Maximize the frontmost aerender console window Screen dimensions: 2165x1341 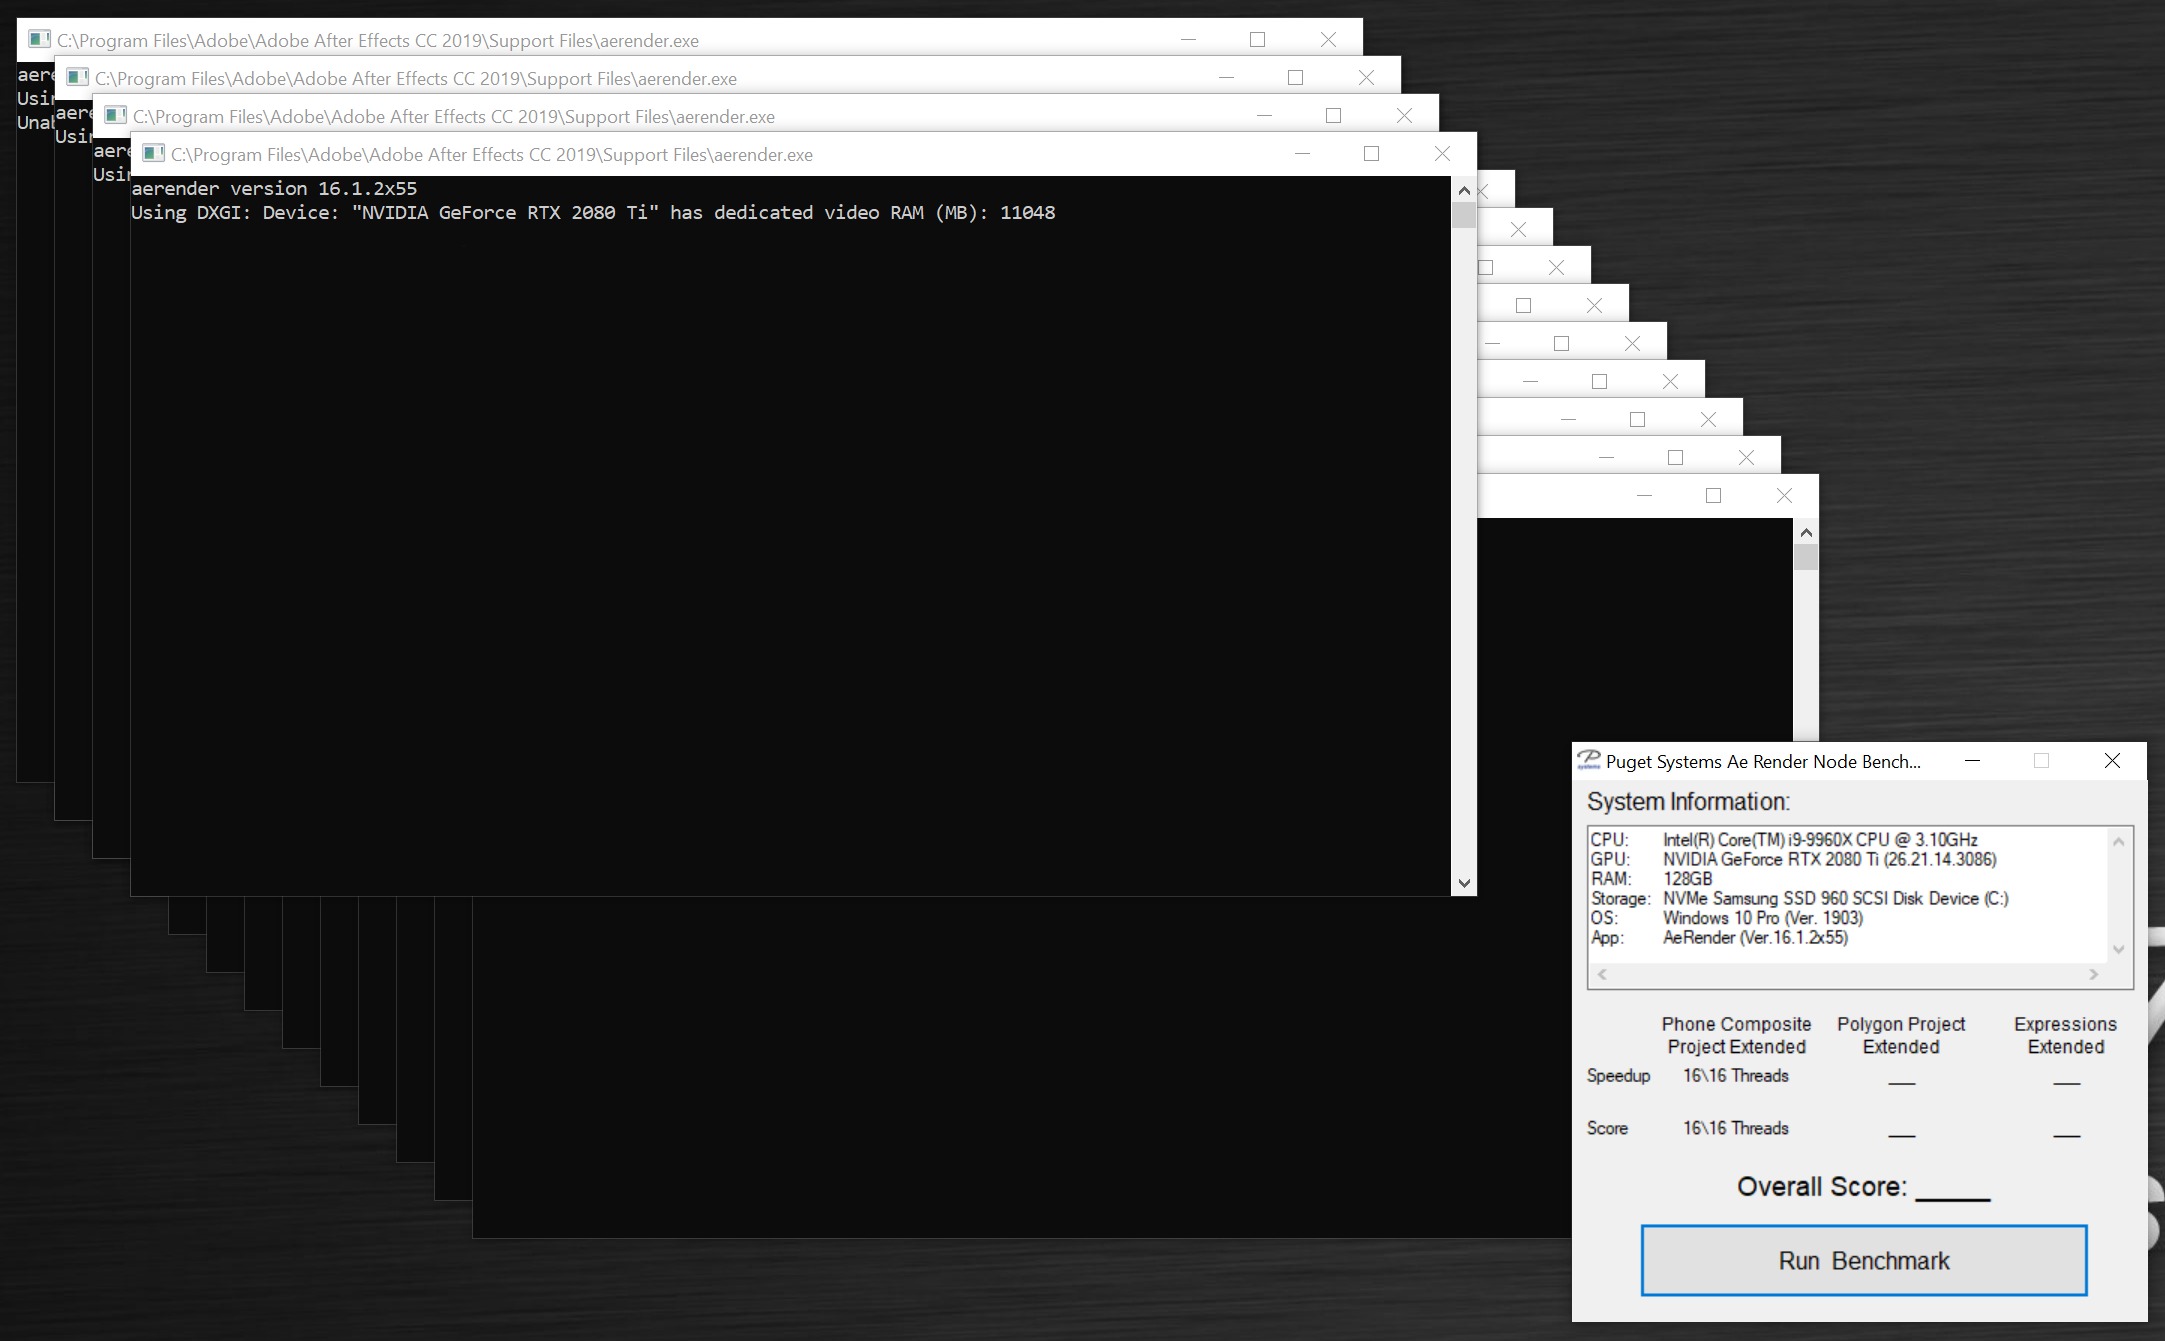tap(1371, 154)
